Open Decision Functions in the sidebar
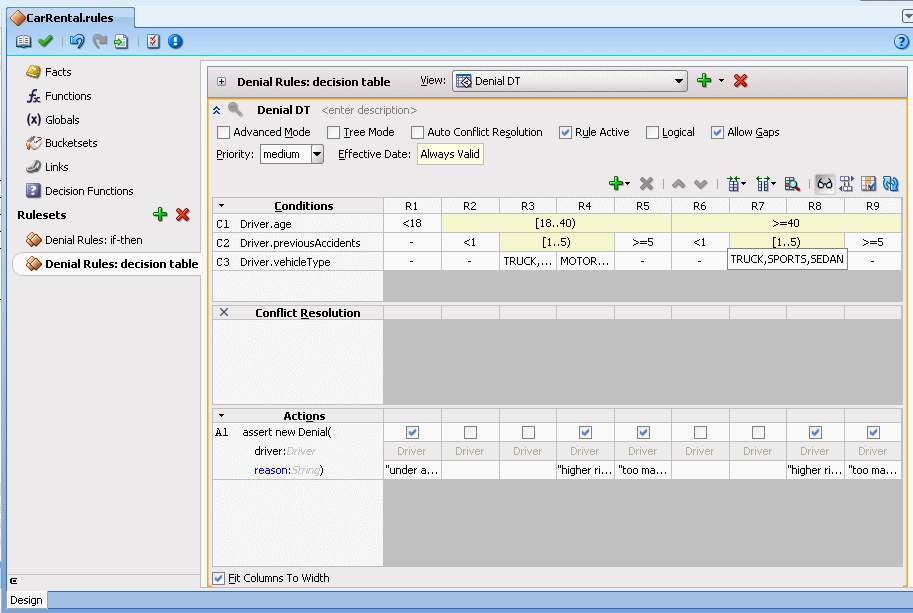The height and width of the screenshot is (613, 913). (x=89, y=191)
